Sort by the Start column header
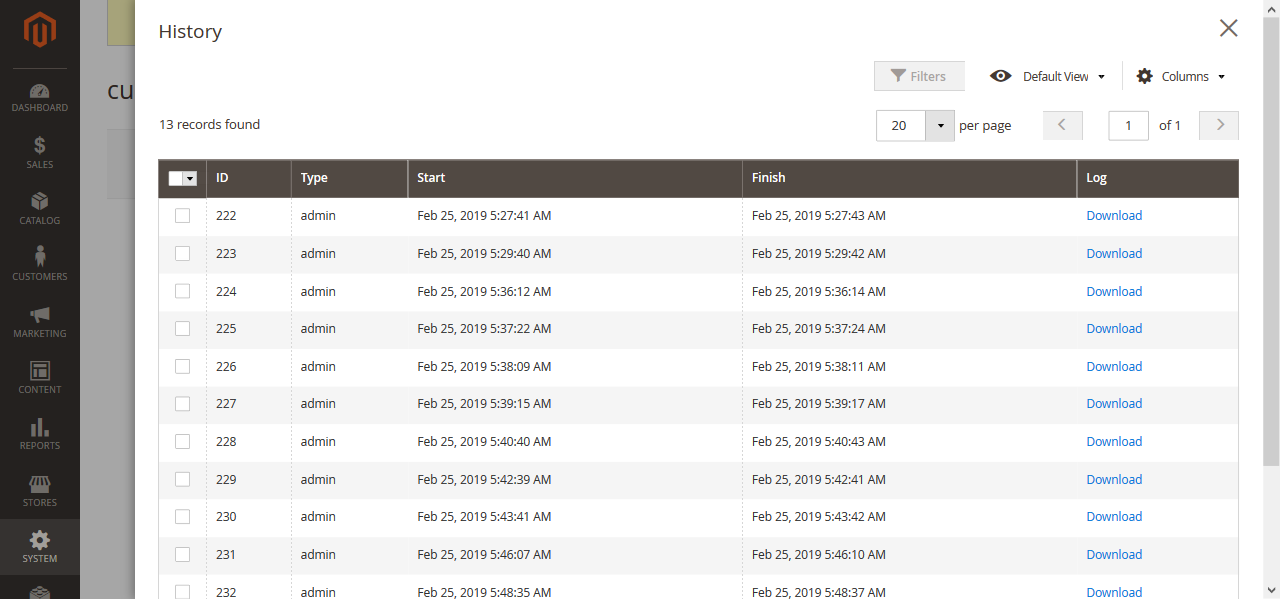1280x599 pixels. pyautogui.click(x=431, y=178)
